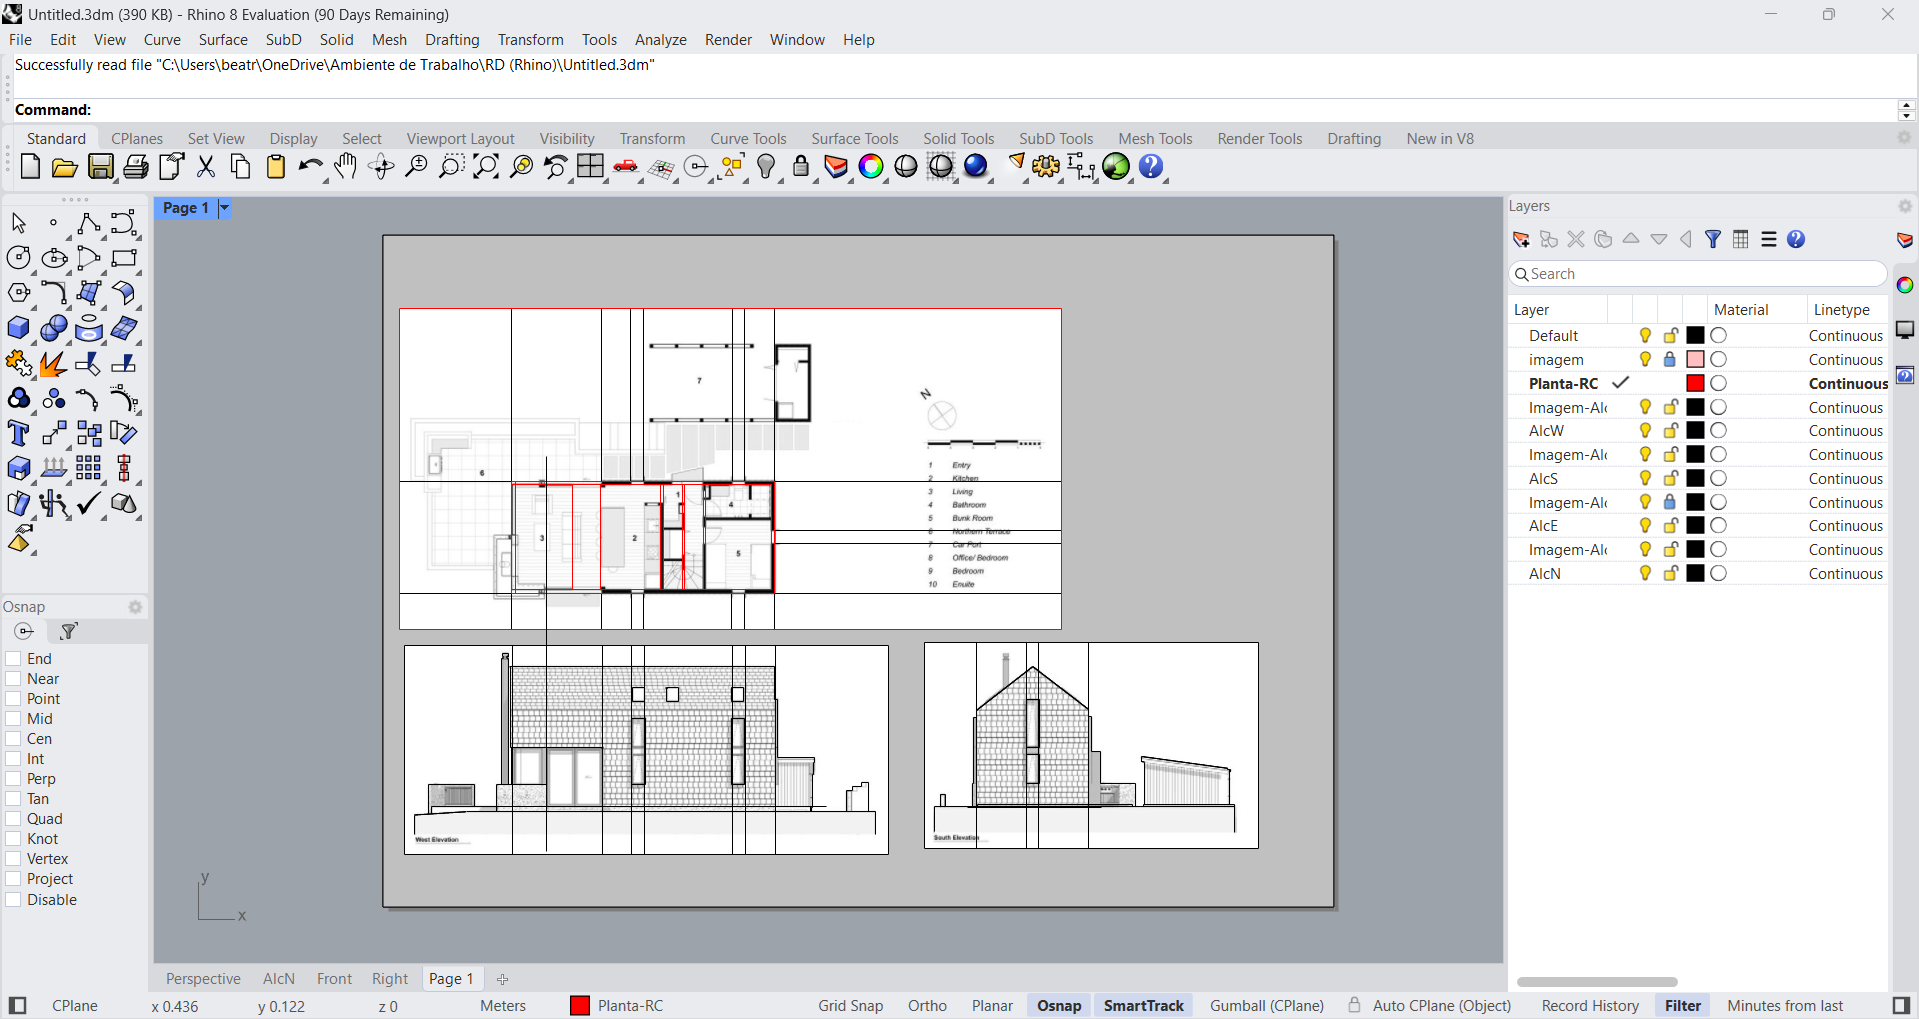Select the Box solid tool icon
Screen dimensions: 1919x1019
pos(18,328)
